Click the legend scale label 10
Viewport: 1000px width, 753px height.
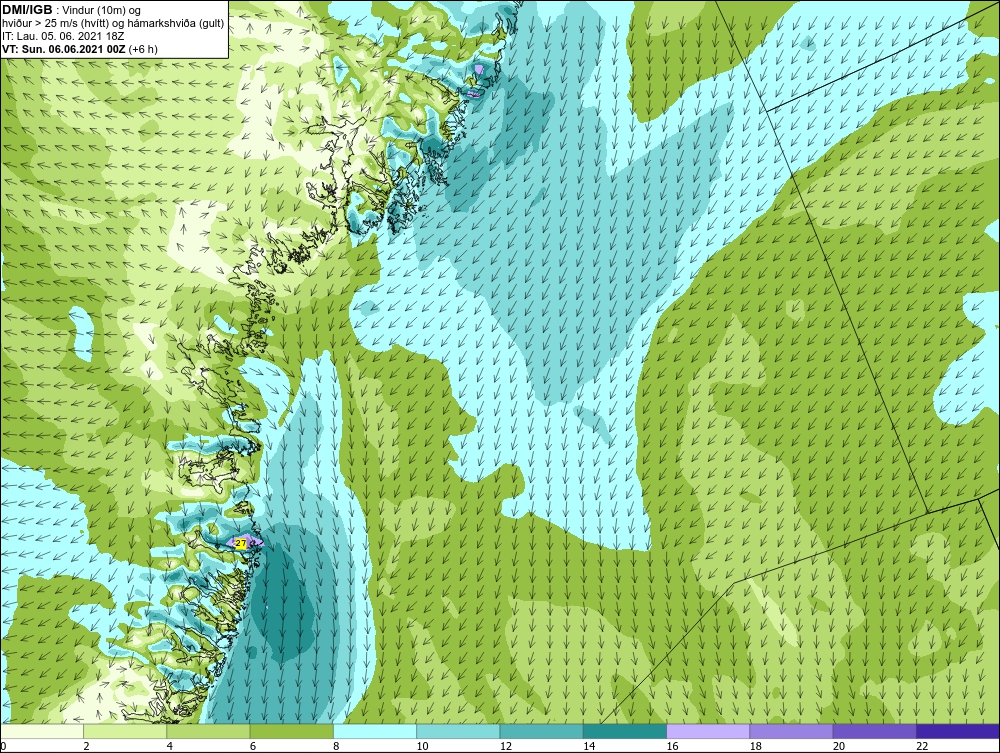[x=422, y=747]
